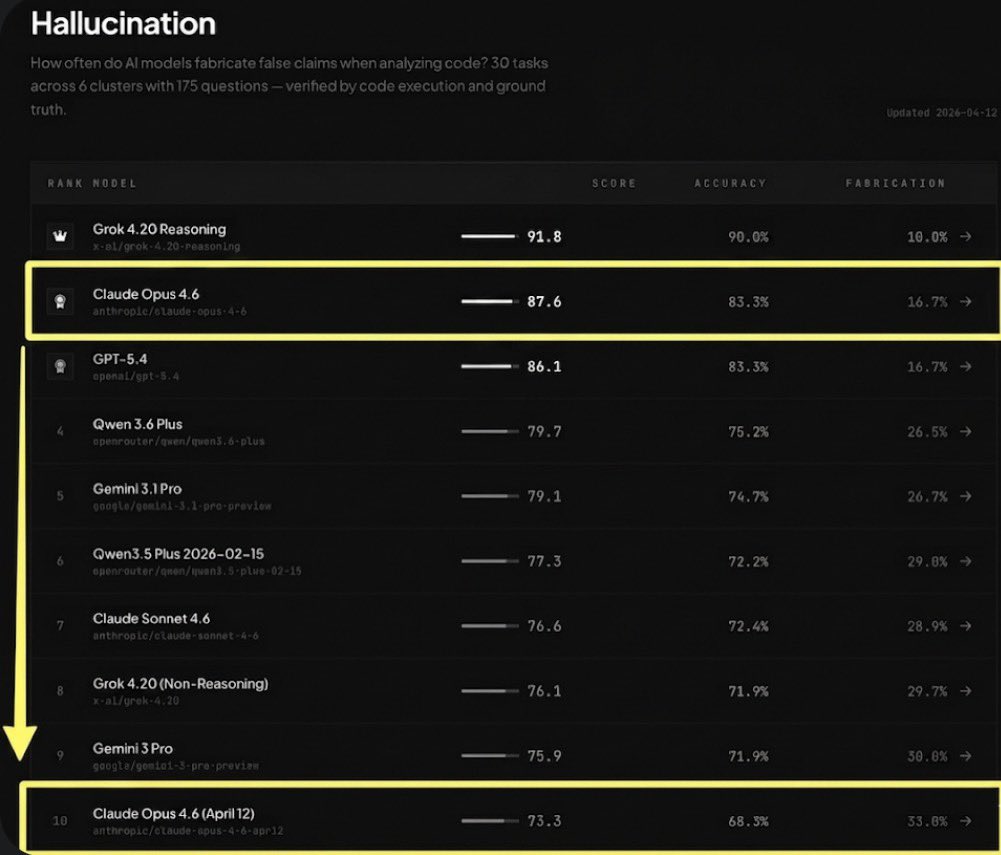
Task: Open details arrow for GPT-5.4 row
Action: click(x=965, y=367)
